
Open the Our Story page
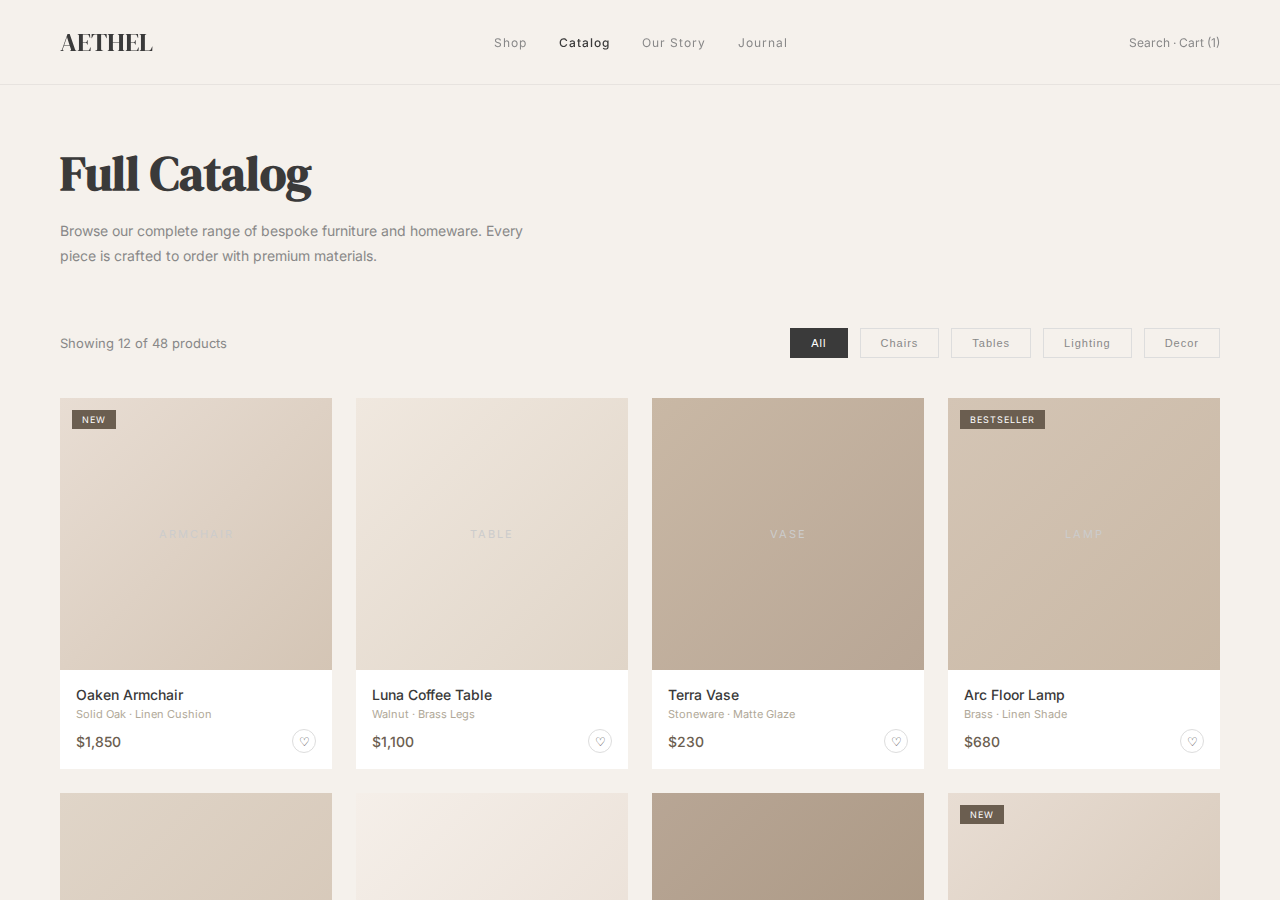point(673,43)
